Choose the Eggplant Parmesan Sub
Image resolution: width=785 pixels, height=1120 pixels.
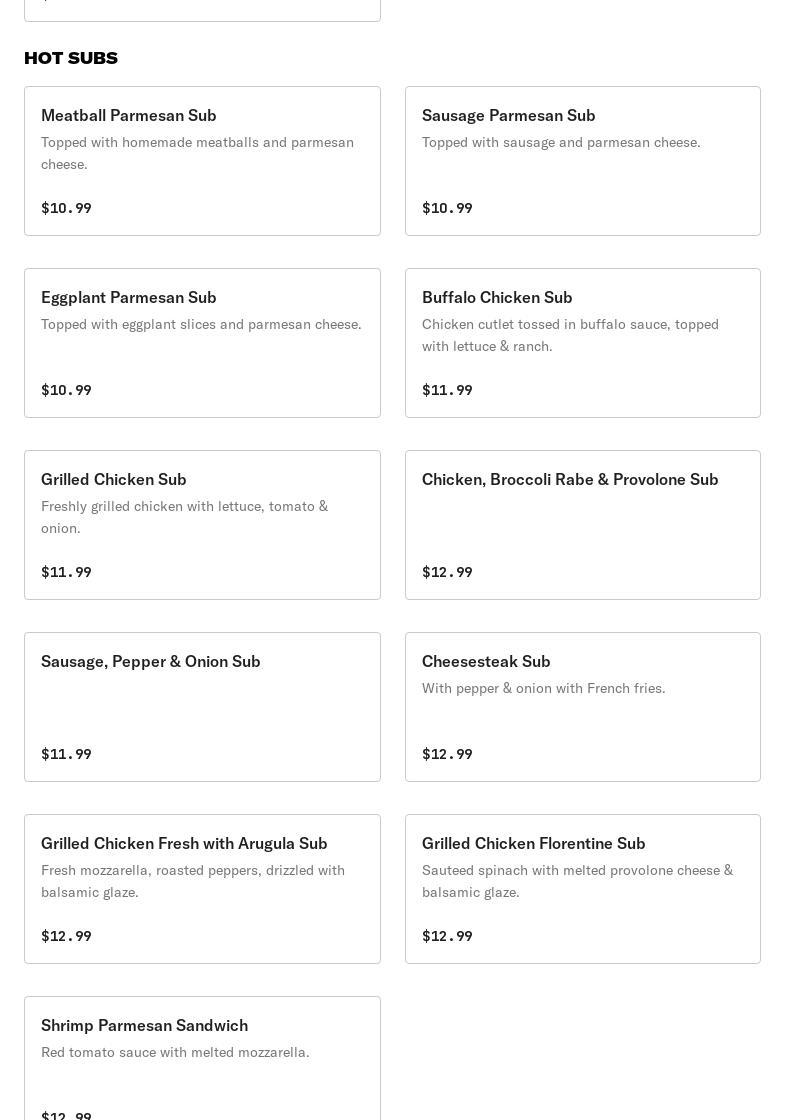[202, 343]
